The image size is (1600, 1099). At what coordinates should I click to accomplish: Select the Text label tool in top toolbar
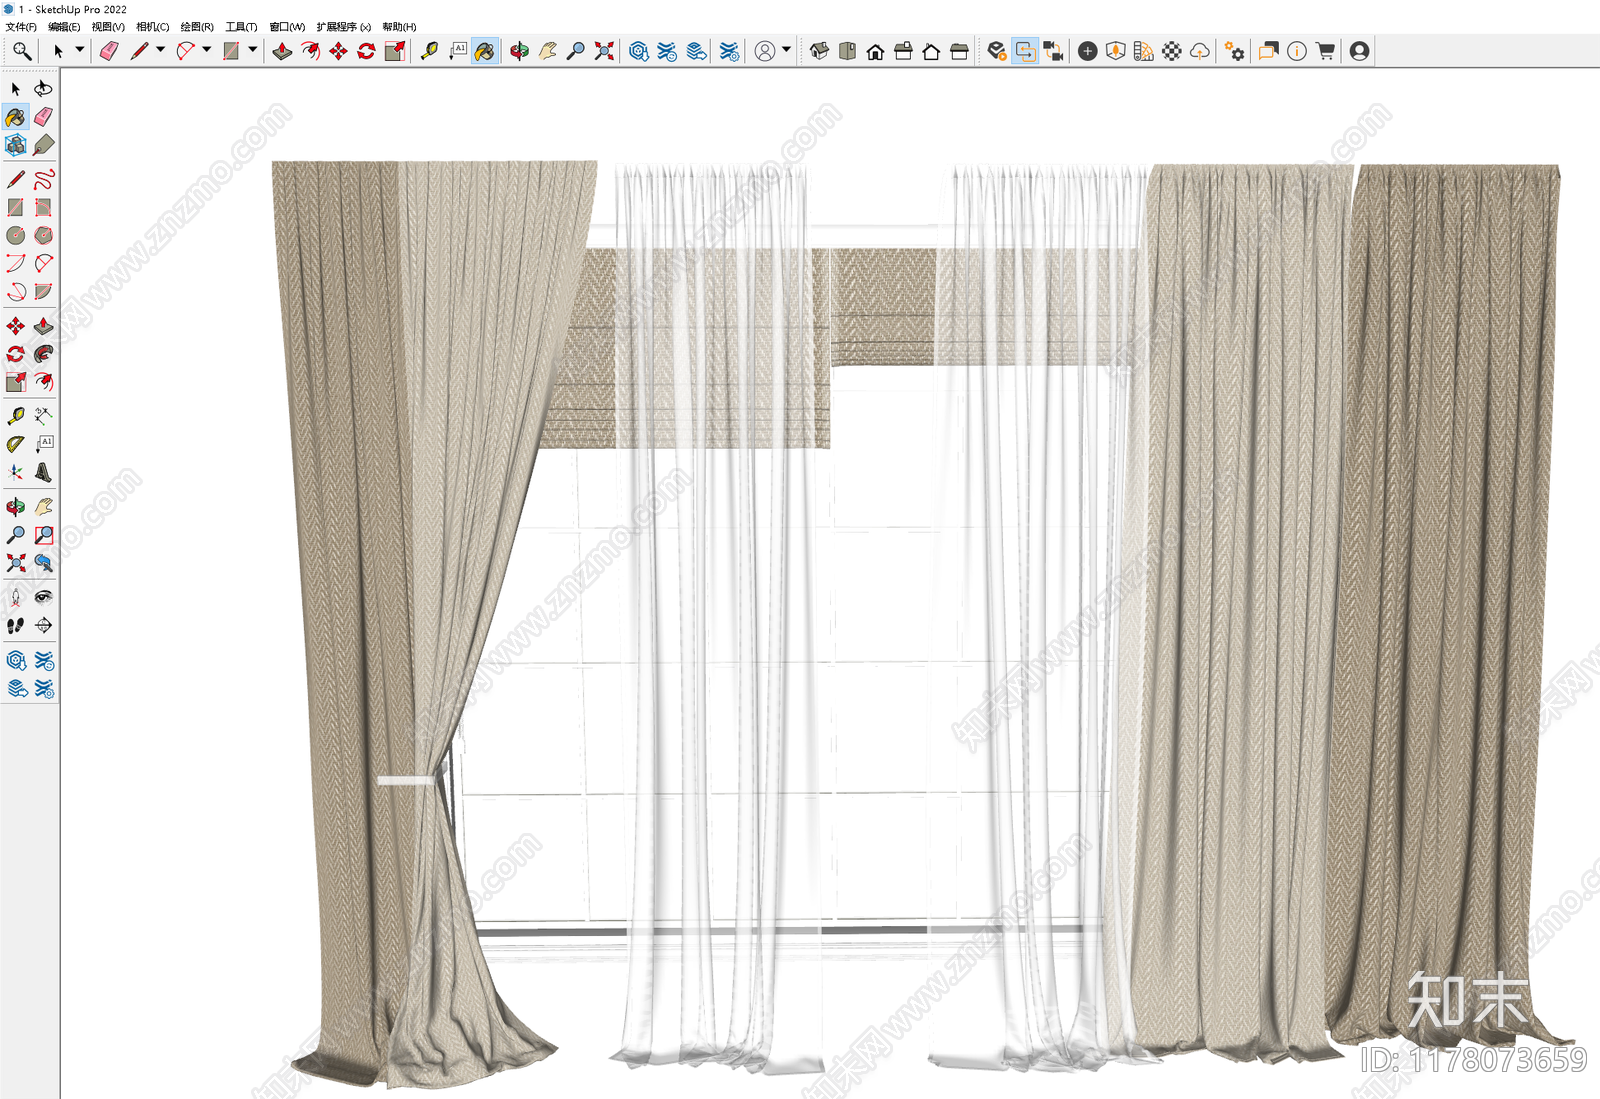[457, 51]
